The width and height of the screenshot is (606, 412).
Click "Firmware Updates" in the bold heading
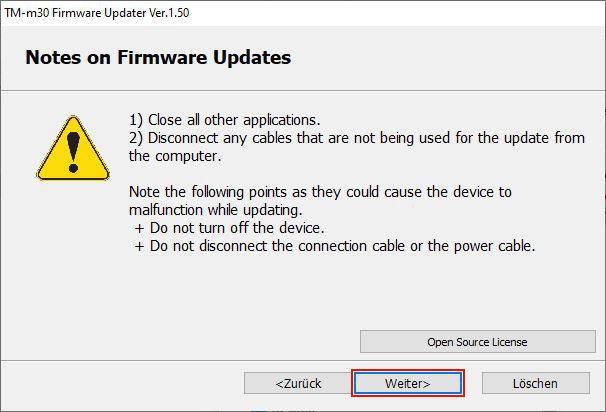coord(210,58)
